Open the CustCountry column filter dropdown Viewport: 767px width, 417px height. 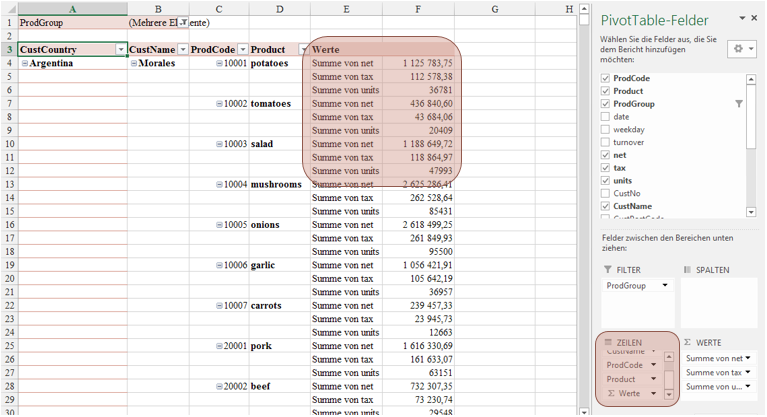[121, 50]
